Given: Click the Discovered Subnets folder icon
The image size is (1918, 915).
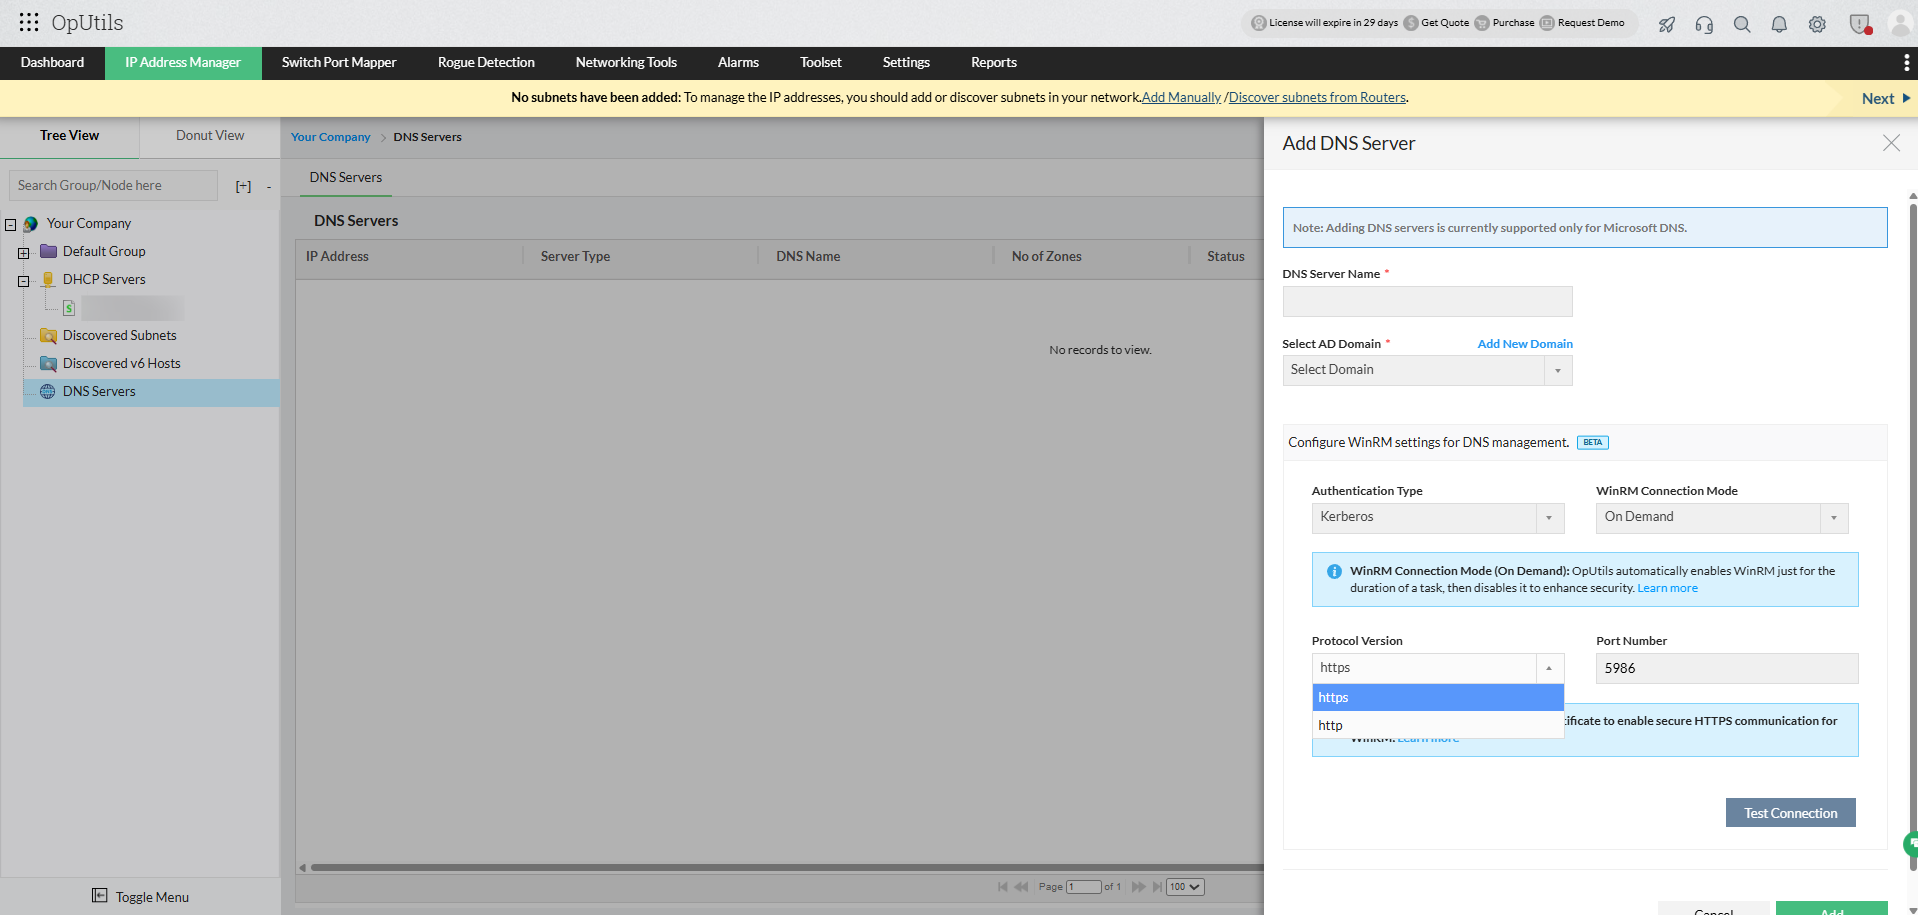Looking at the screenshot, I should coord(48,336).
